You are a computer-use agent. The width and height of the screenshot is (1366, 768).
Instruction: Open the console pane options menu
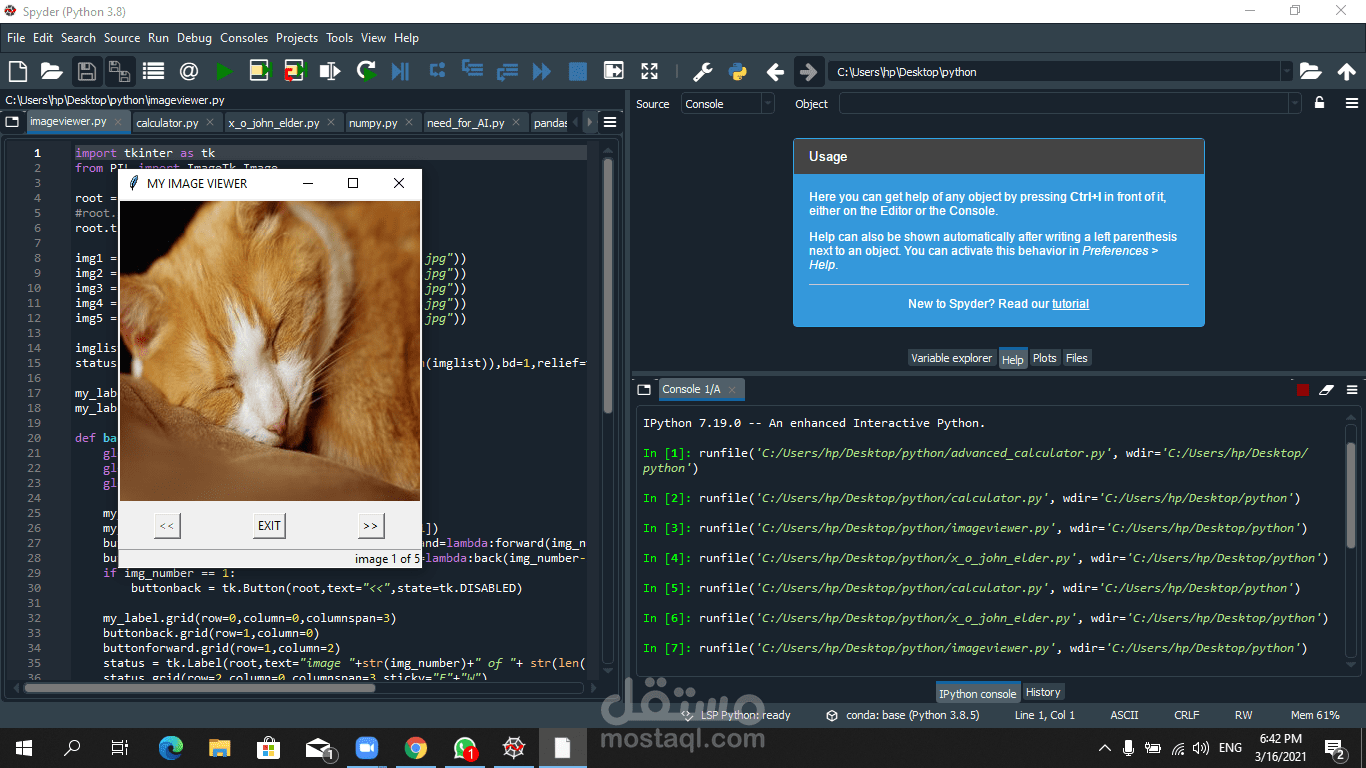[1352, 389]
